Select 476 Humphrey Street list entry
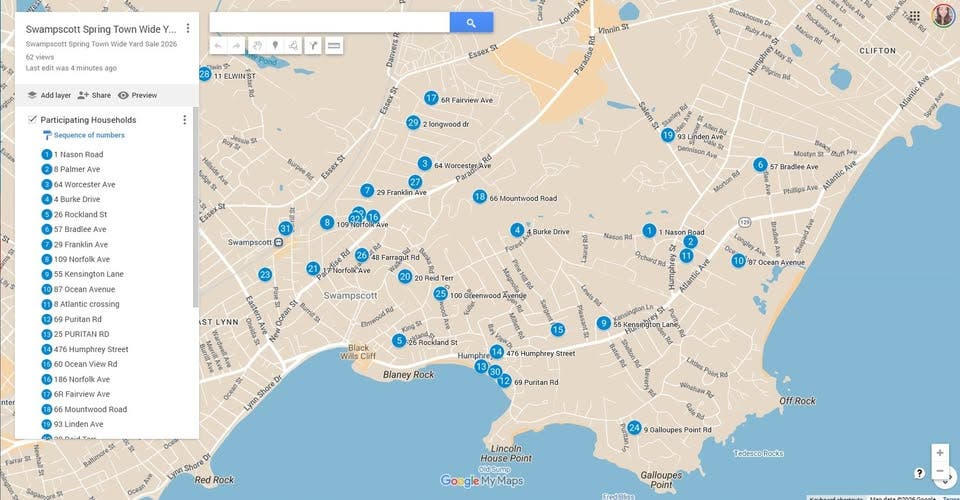Image resolution: width=960 pixels, height=500 pixels. point(91,349)
